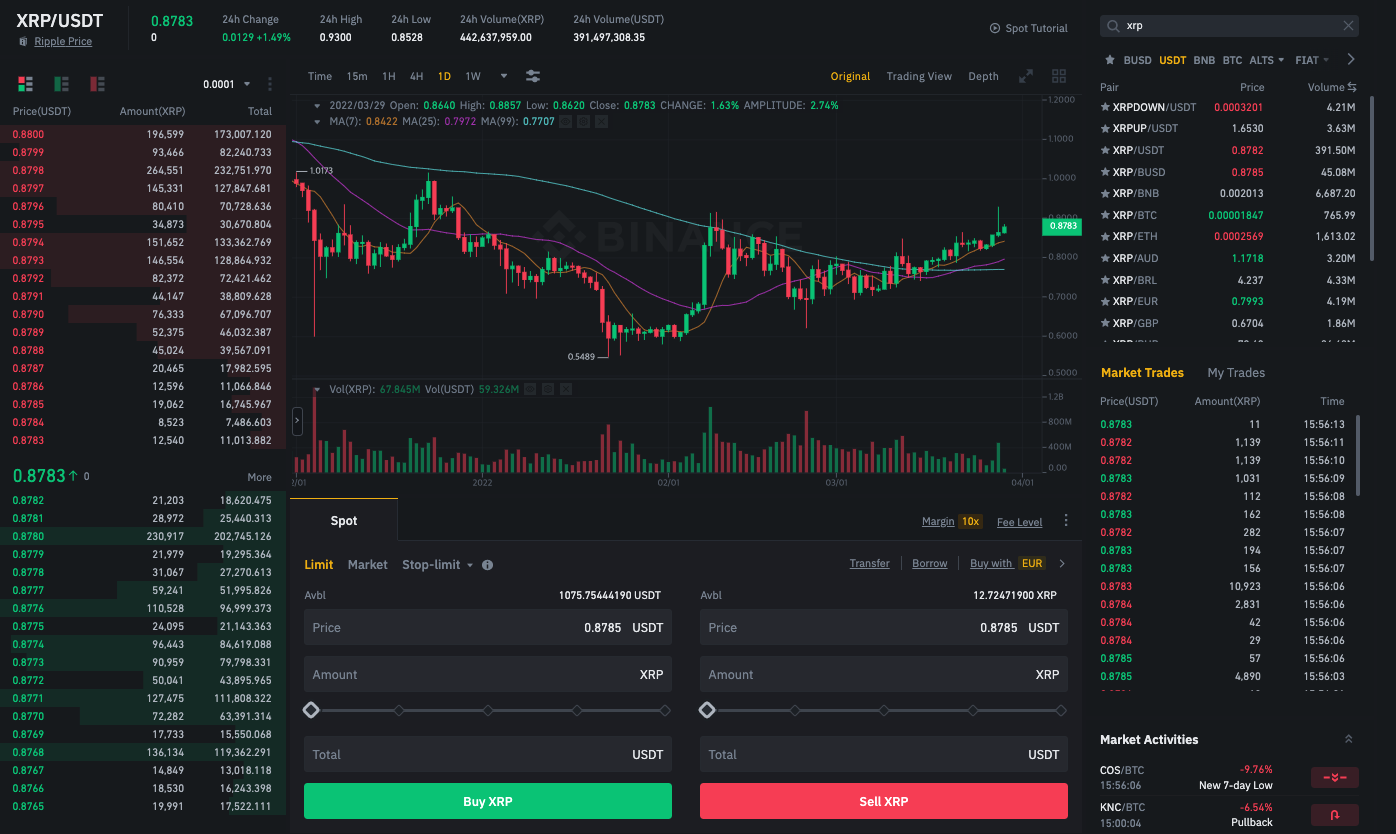Open the Transfer link
The height and width of the screenshot is (834, 1396).
(869, 564)
